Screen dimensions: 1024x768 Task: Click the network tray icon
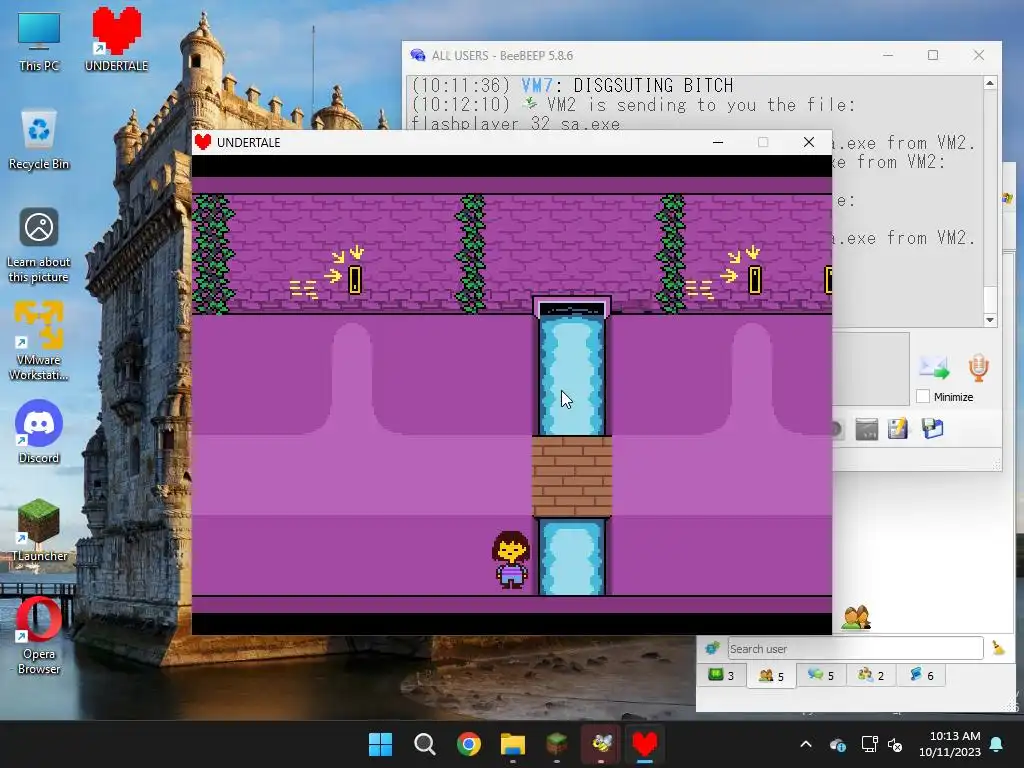(869, 744)
